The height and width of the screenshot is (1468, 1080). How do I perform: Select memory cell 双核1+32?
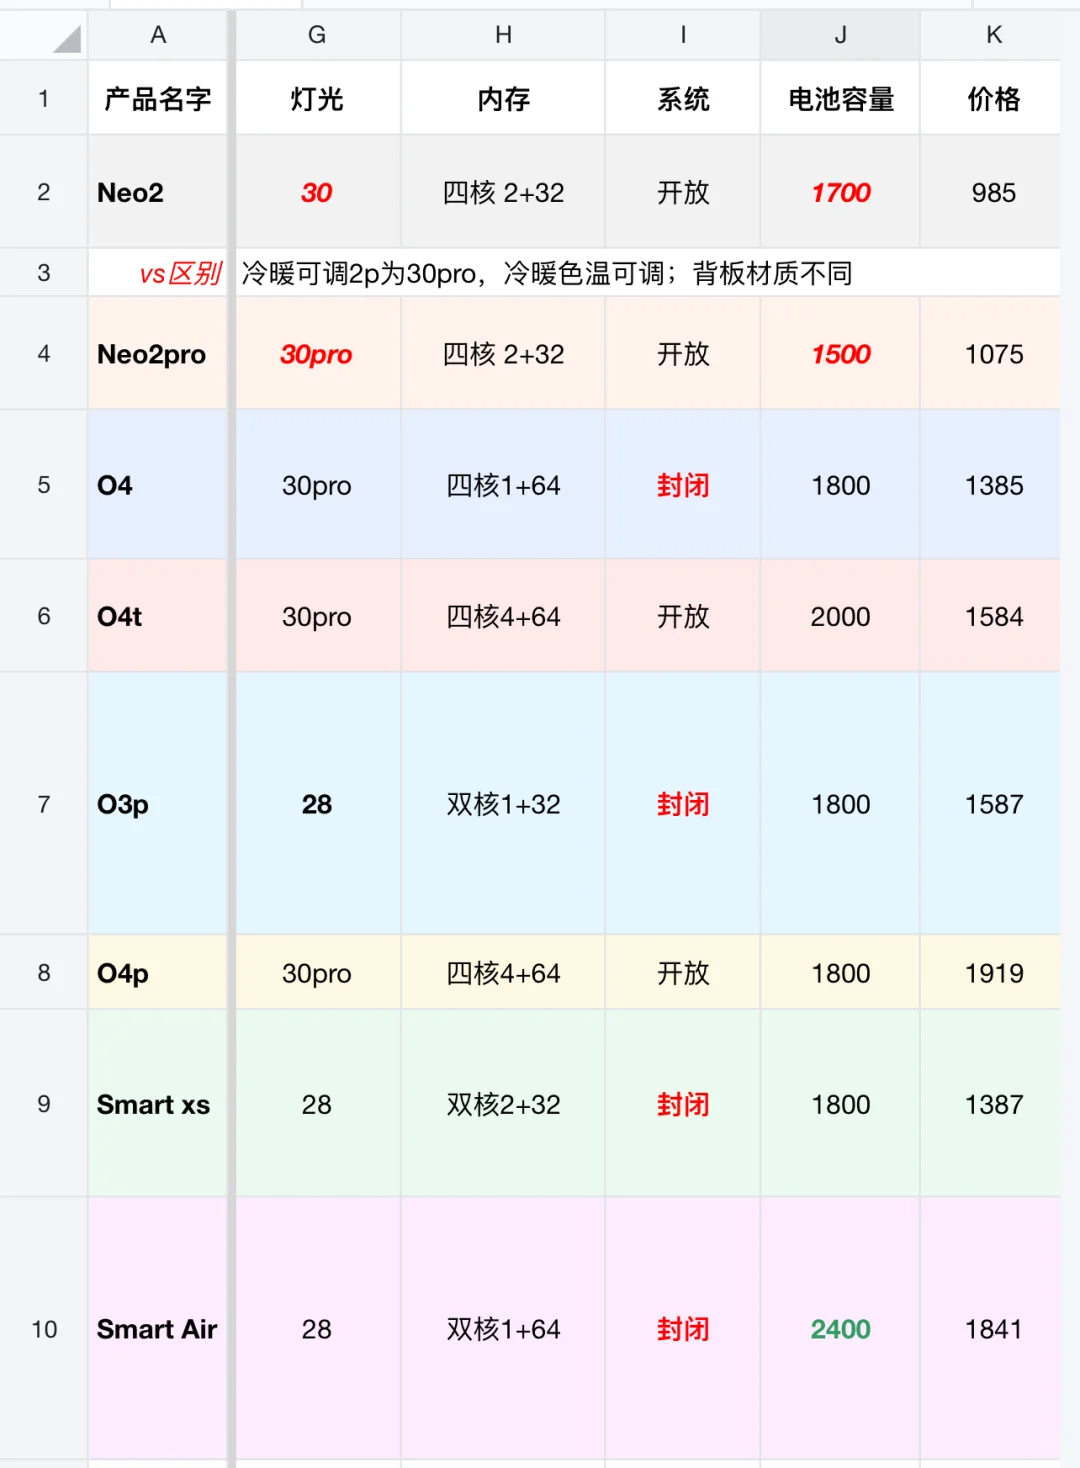(503, 804)
